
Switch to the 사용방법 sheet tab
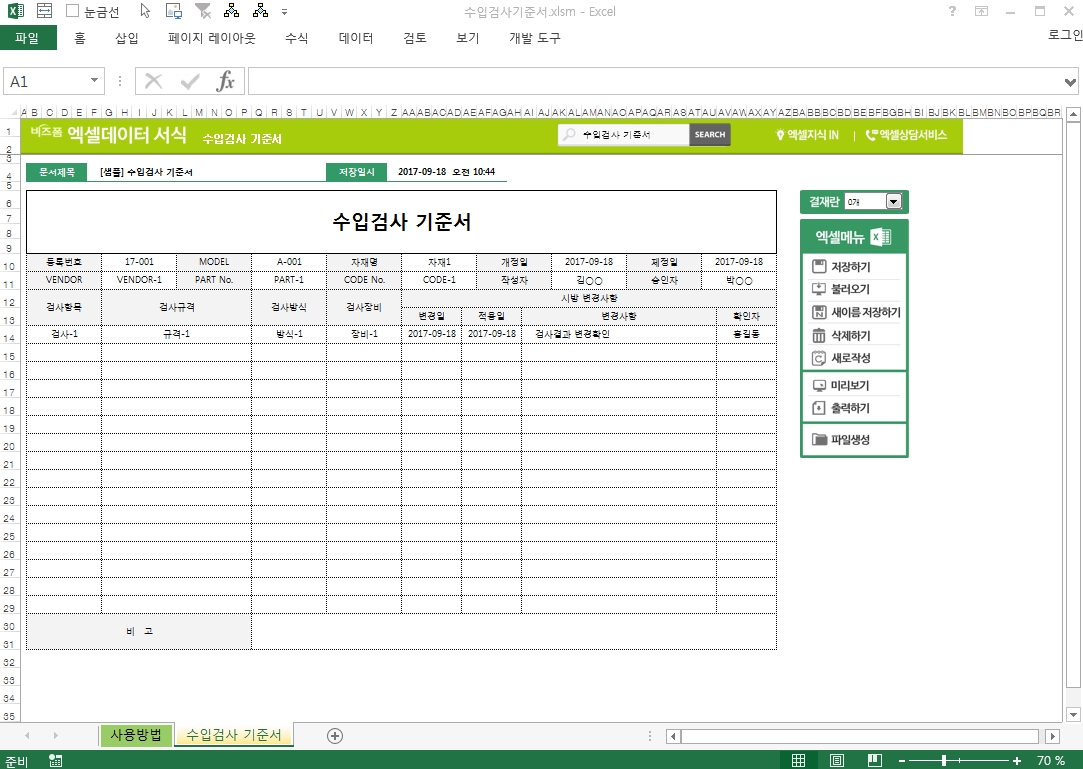[x=135, y=736]
